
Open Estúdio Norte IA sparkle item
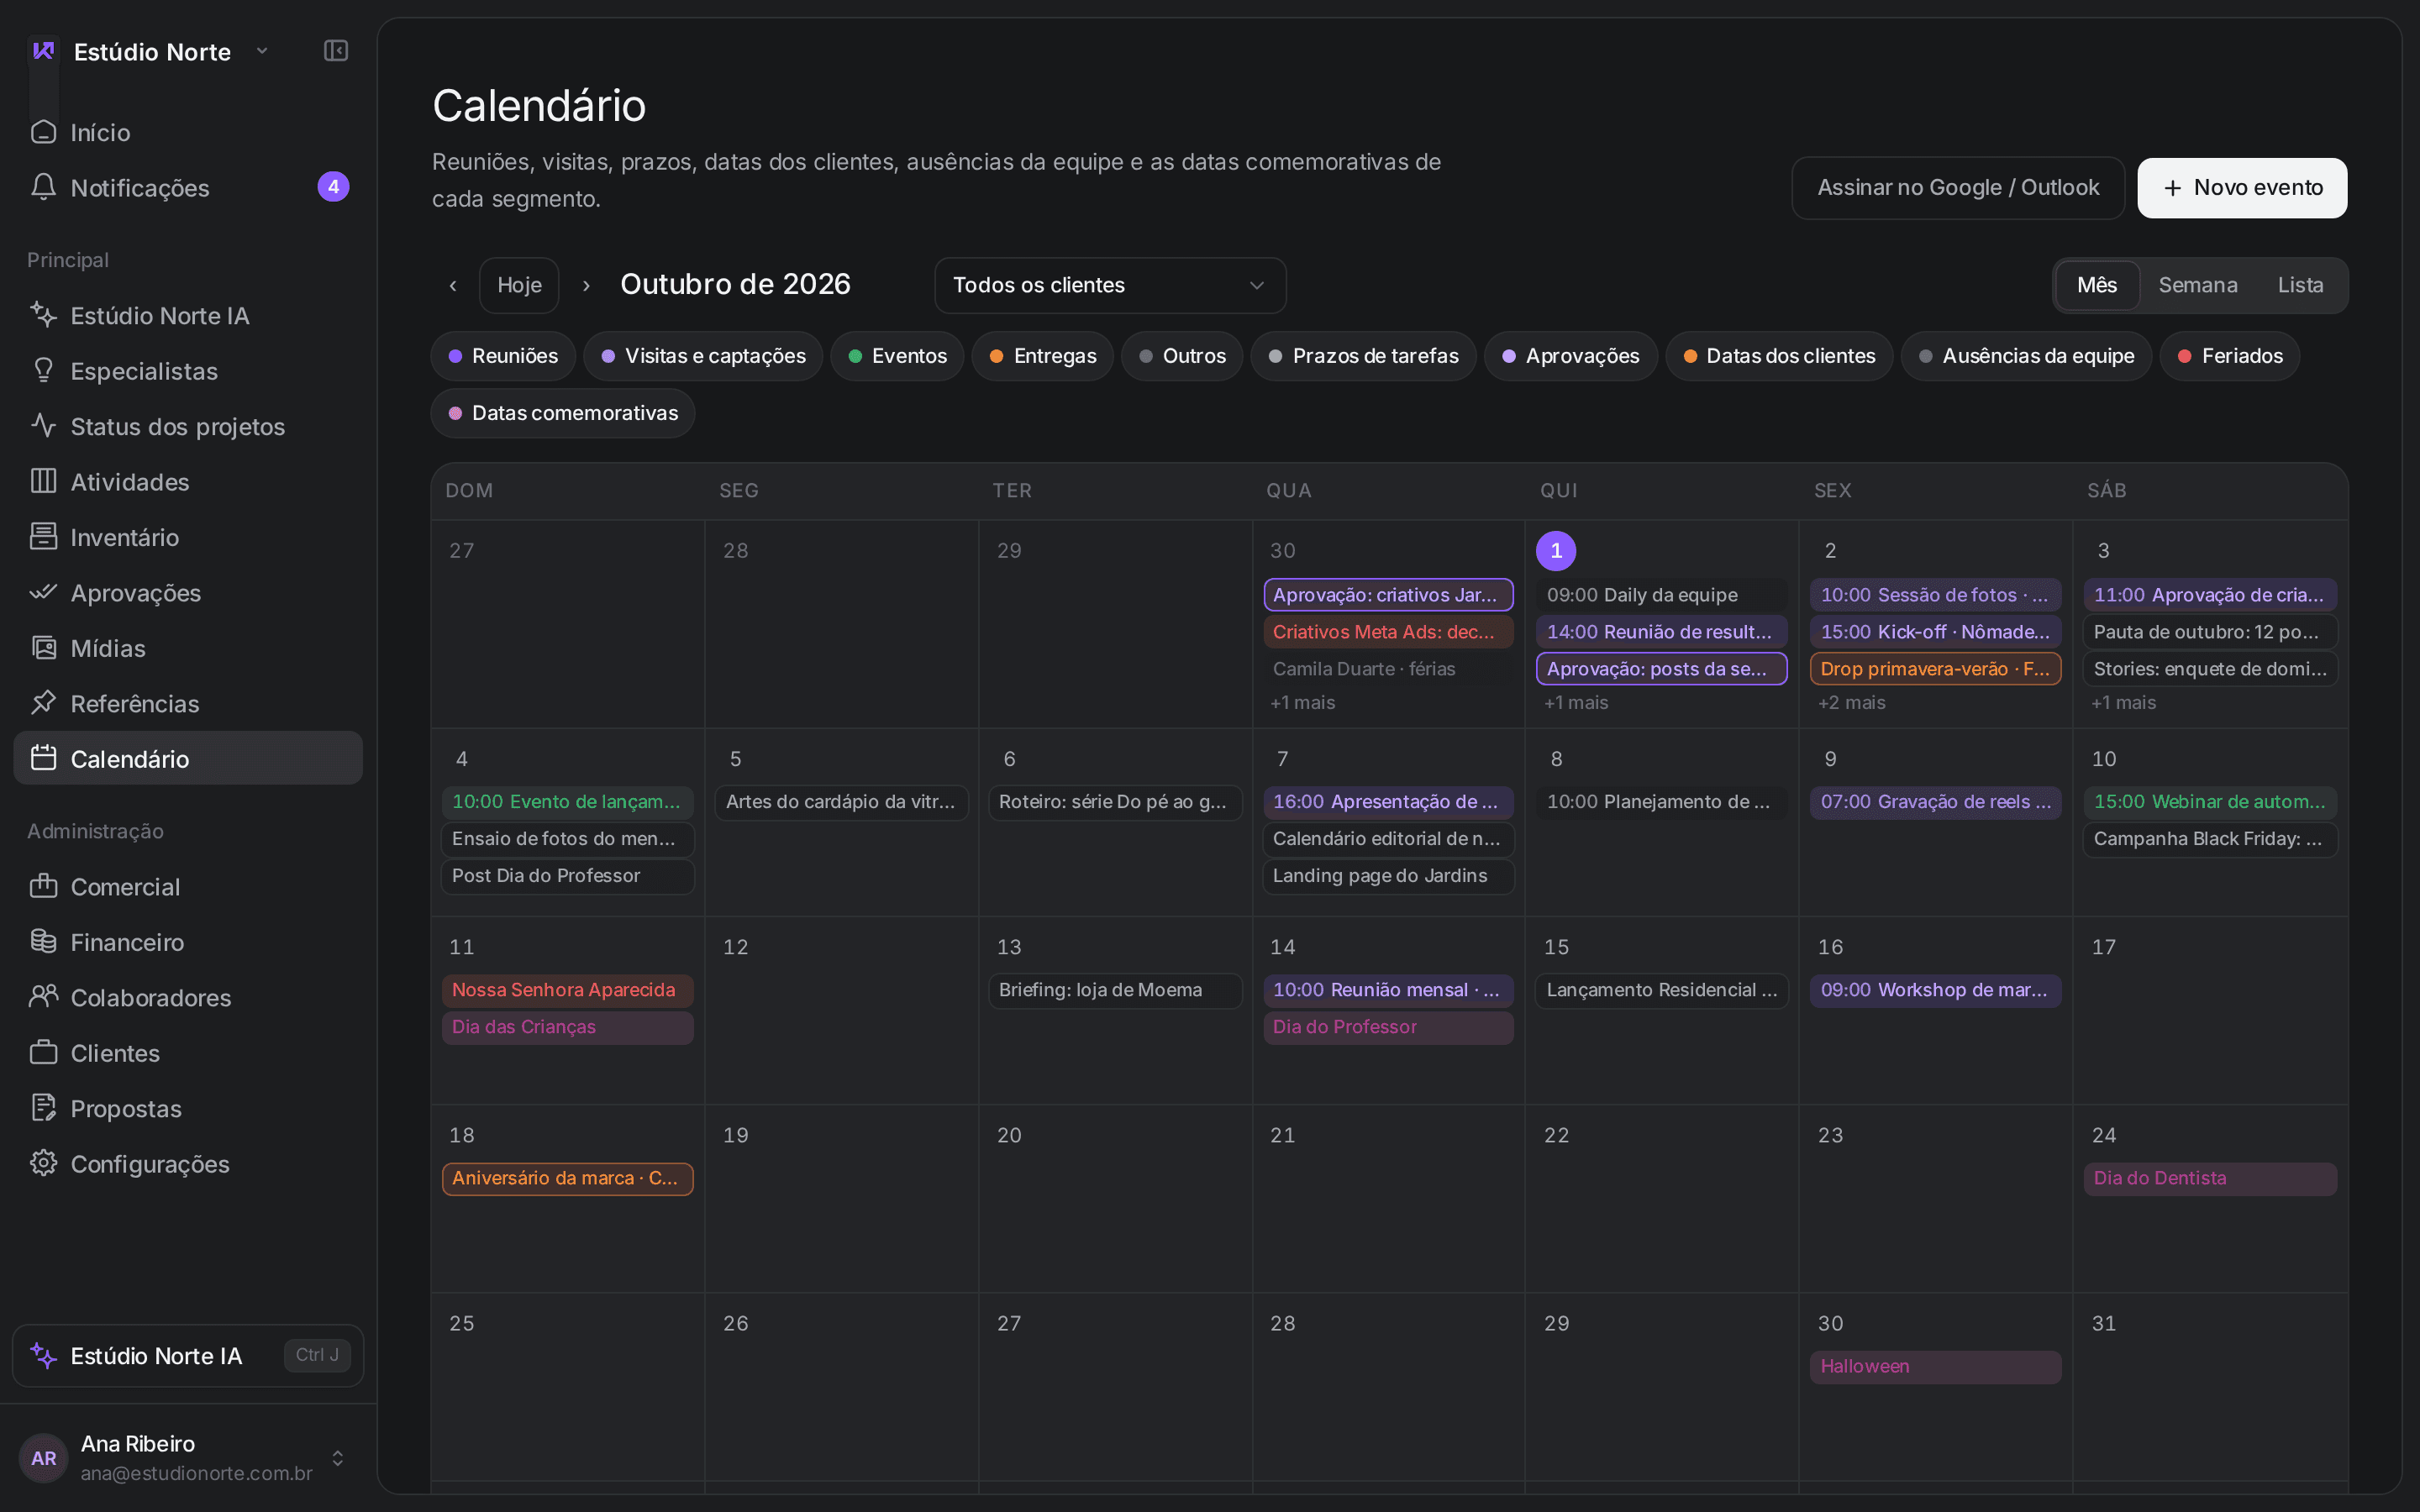coord(188,315)
